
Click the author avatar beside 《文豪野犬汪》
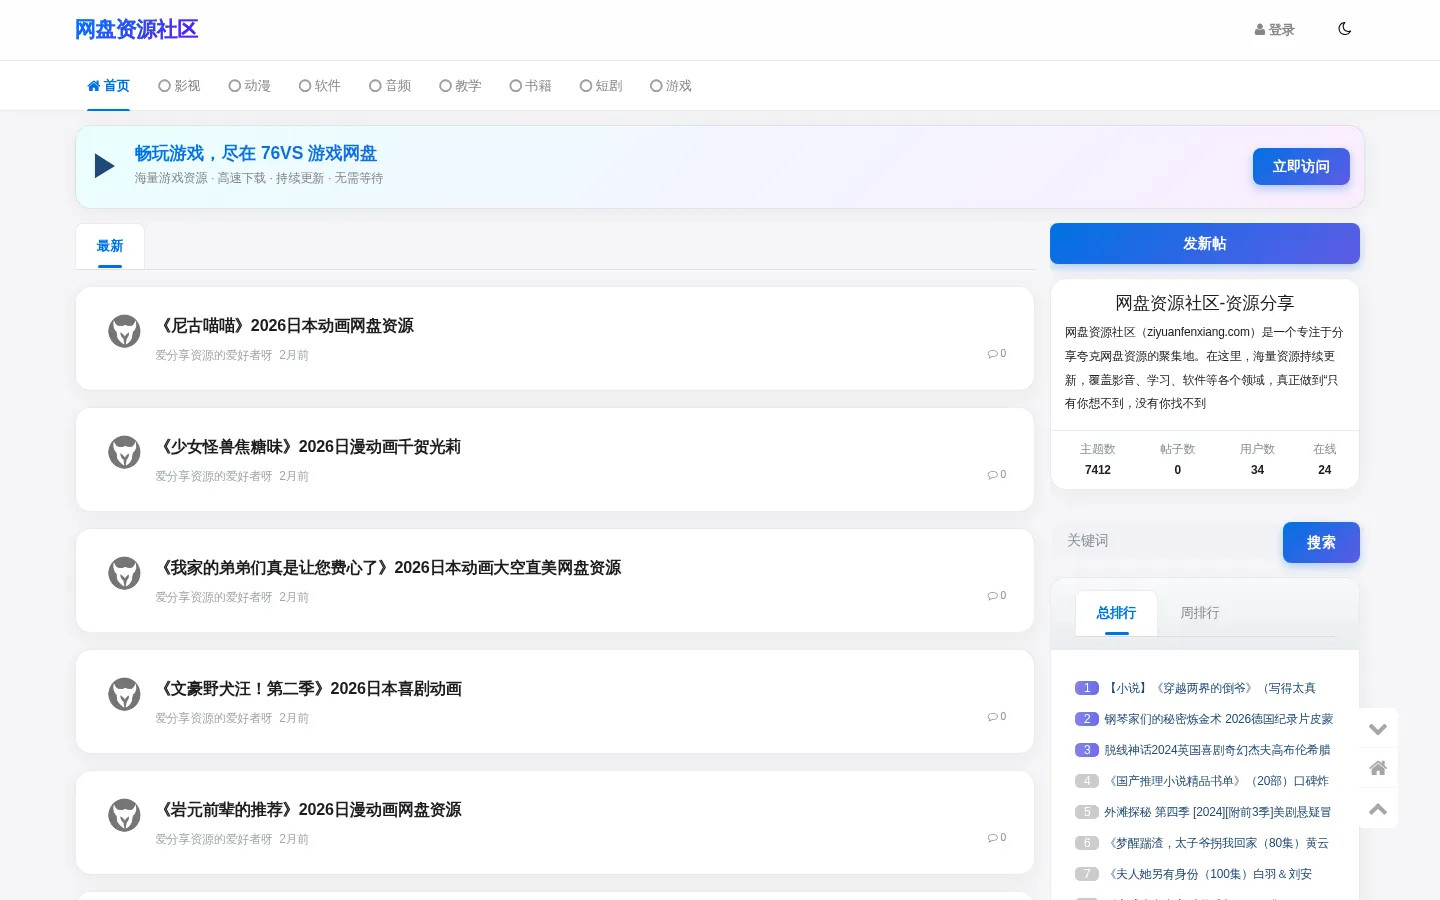124,694
